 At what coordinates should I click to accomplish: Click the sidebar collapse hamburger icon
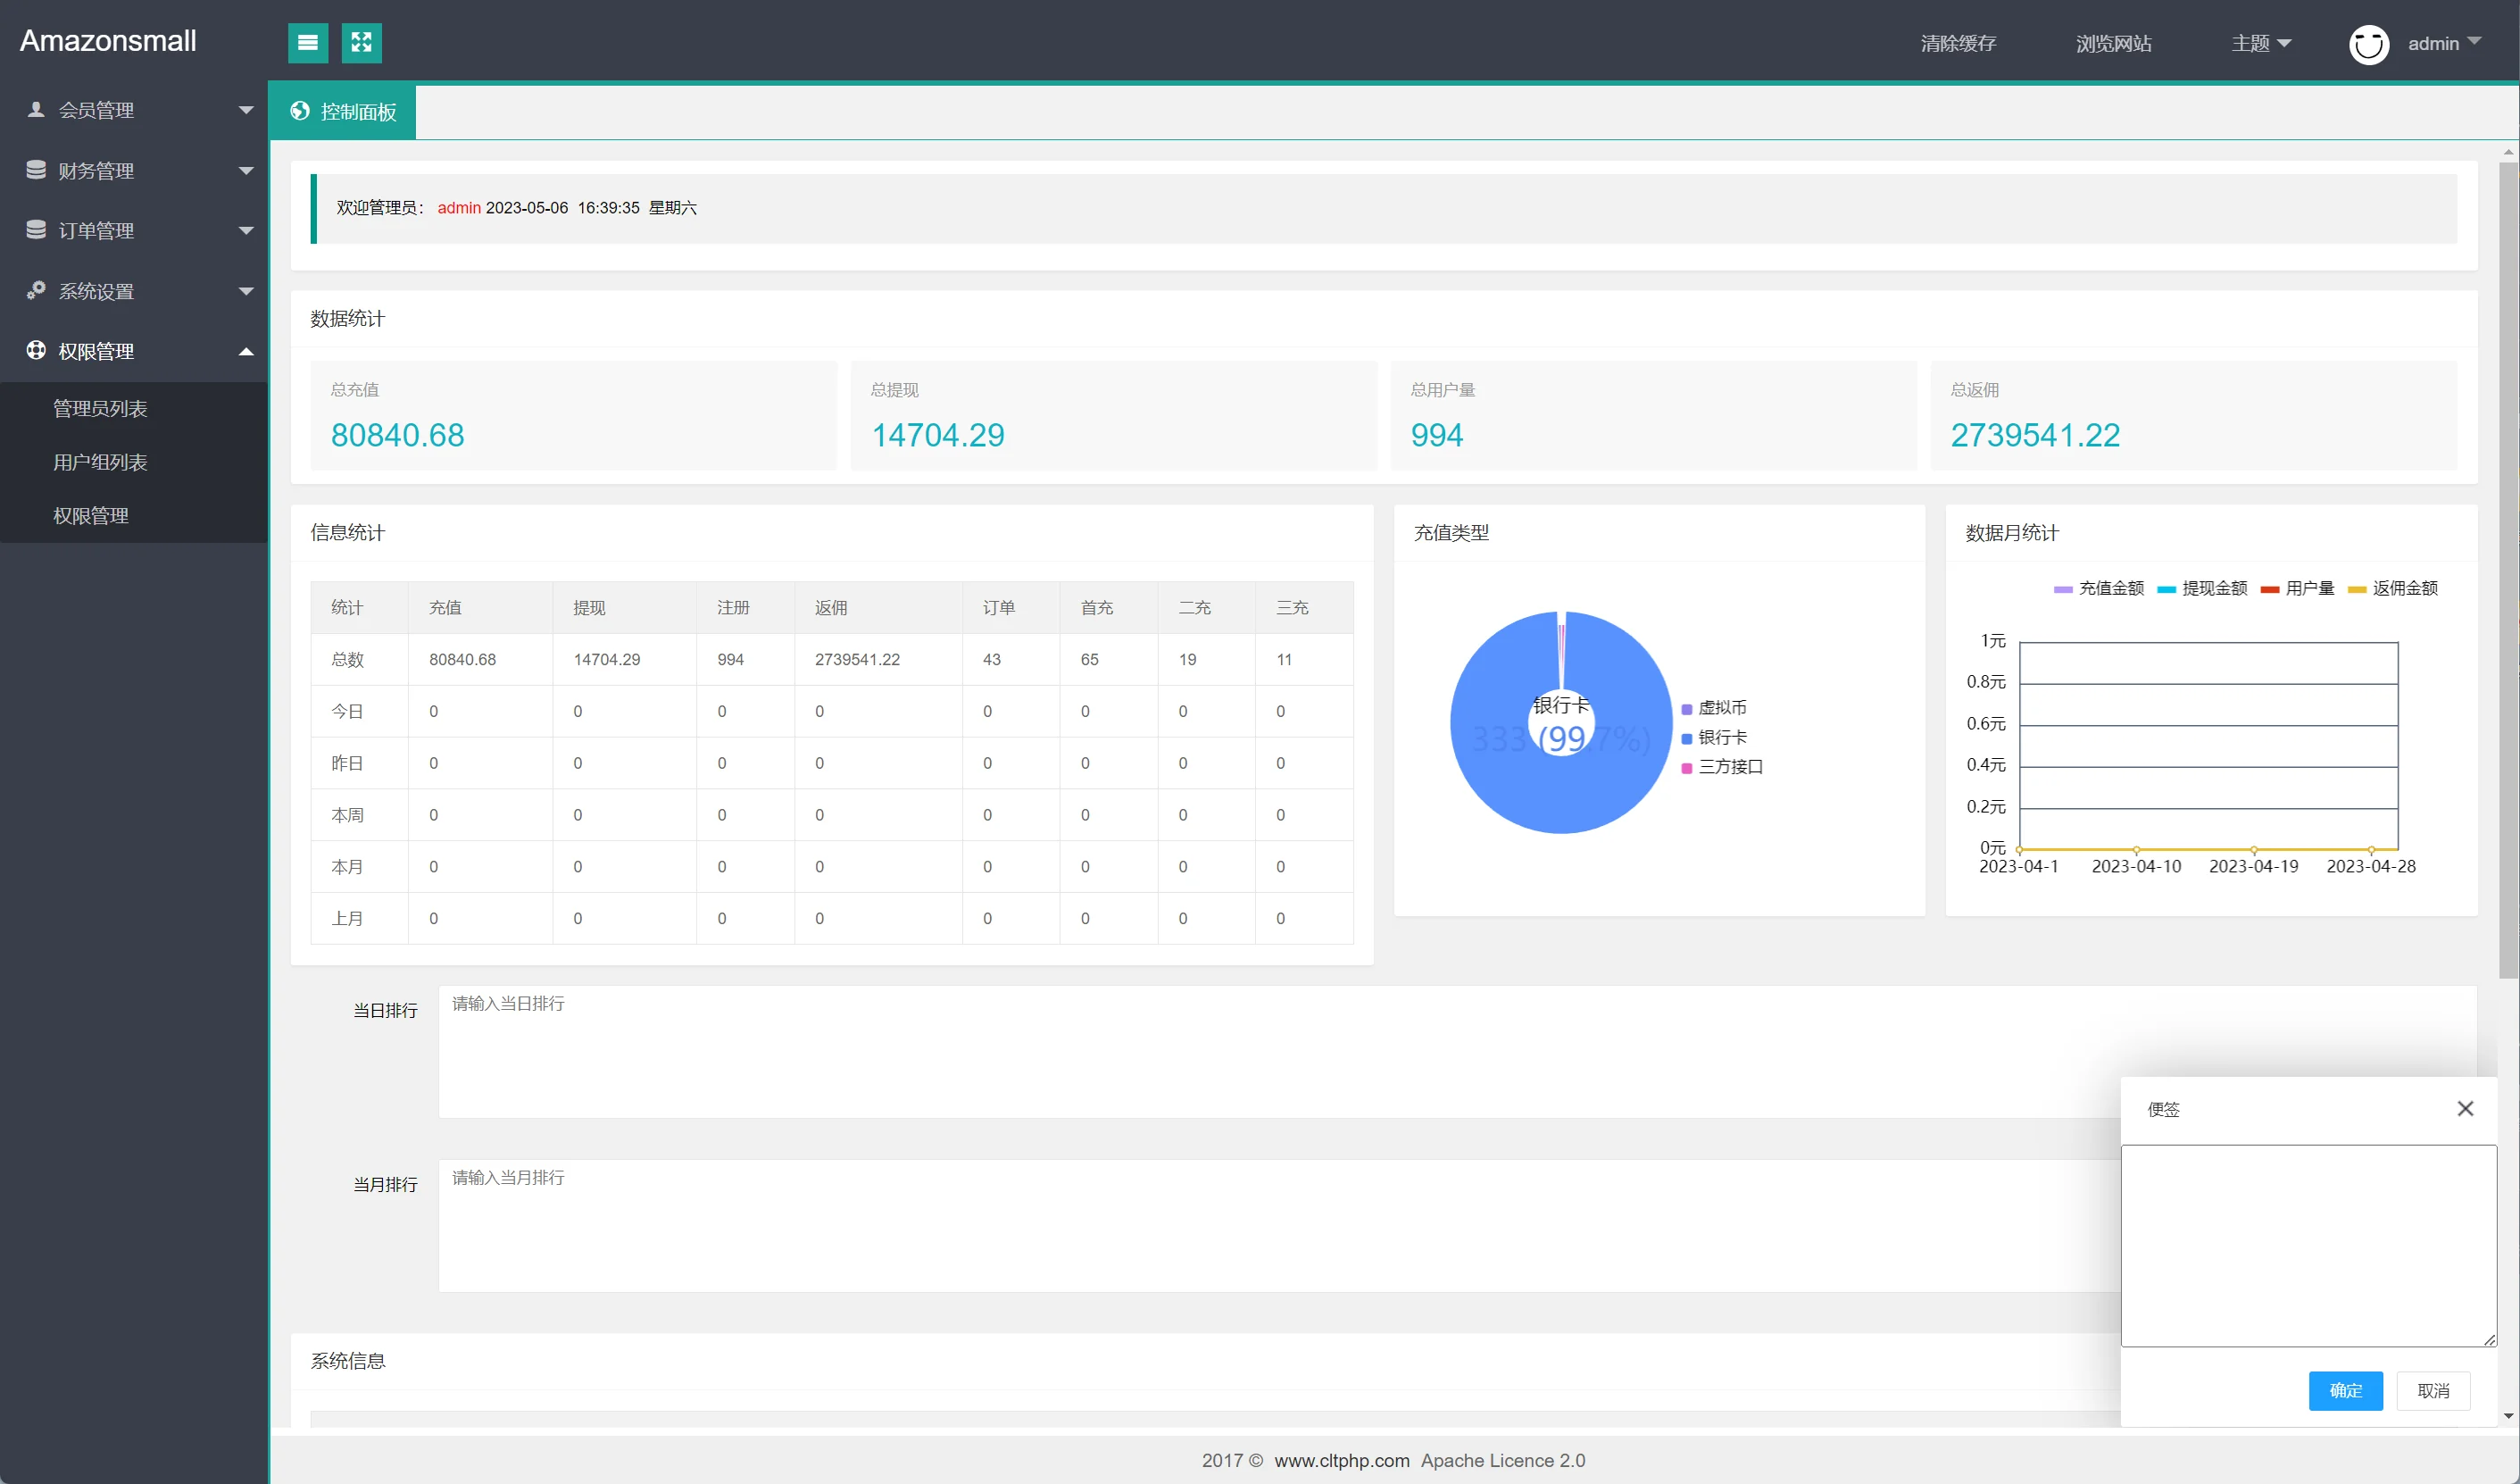(308, 43)
